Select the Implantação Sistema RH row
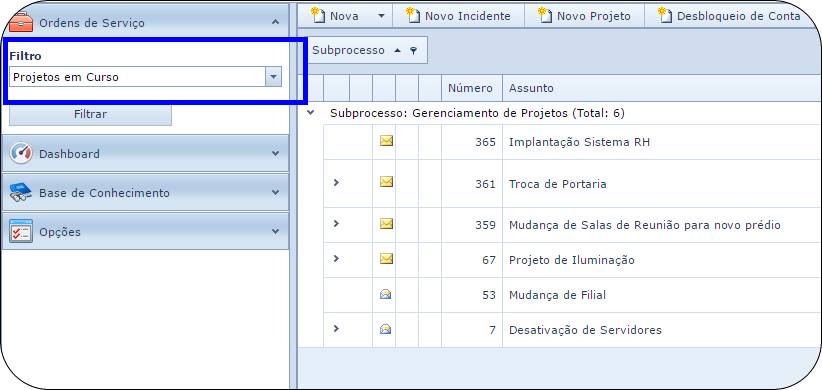The height and width of the screenshot is (390, 822). (572, 142)
